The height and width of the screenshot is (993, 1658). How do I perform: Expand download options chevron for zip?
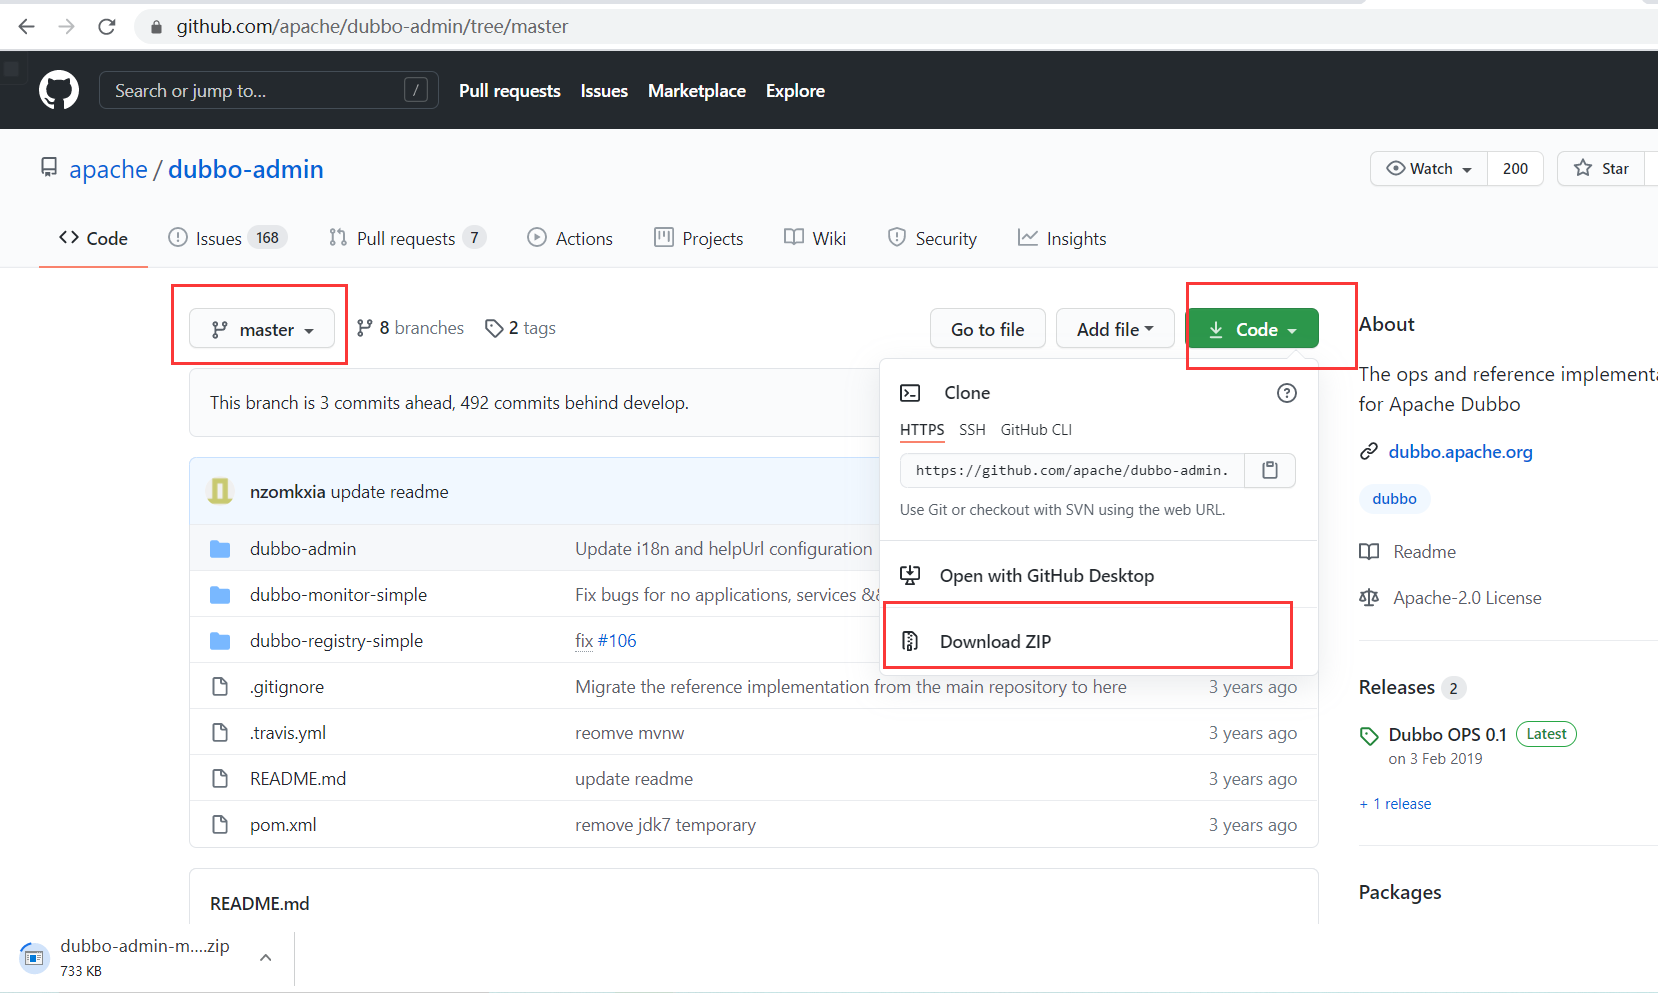tap(266, 958)
